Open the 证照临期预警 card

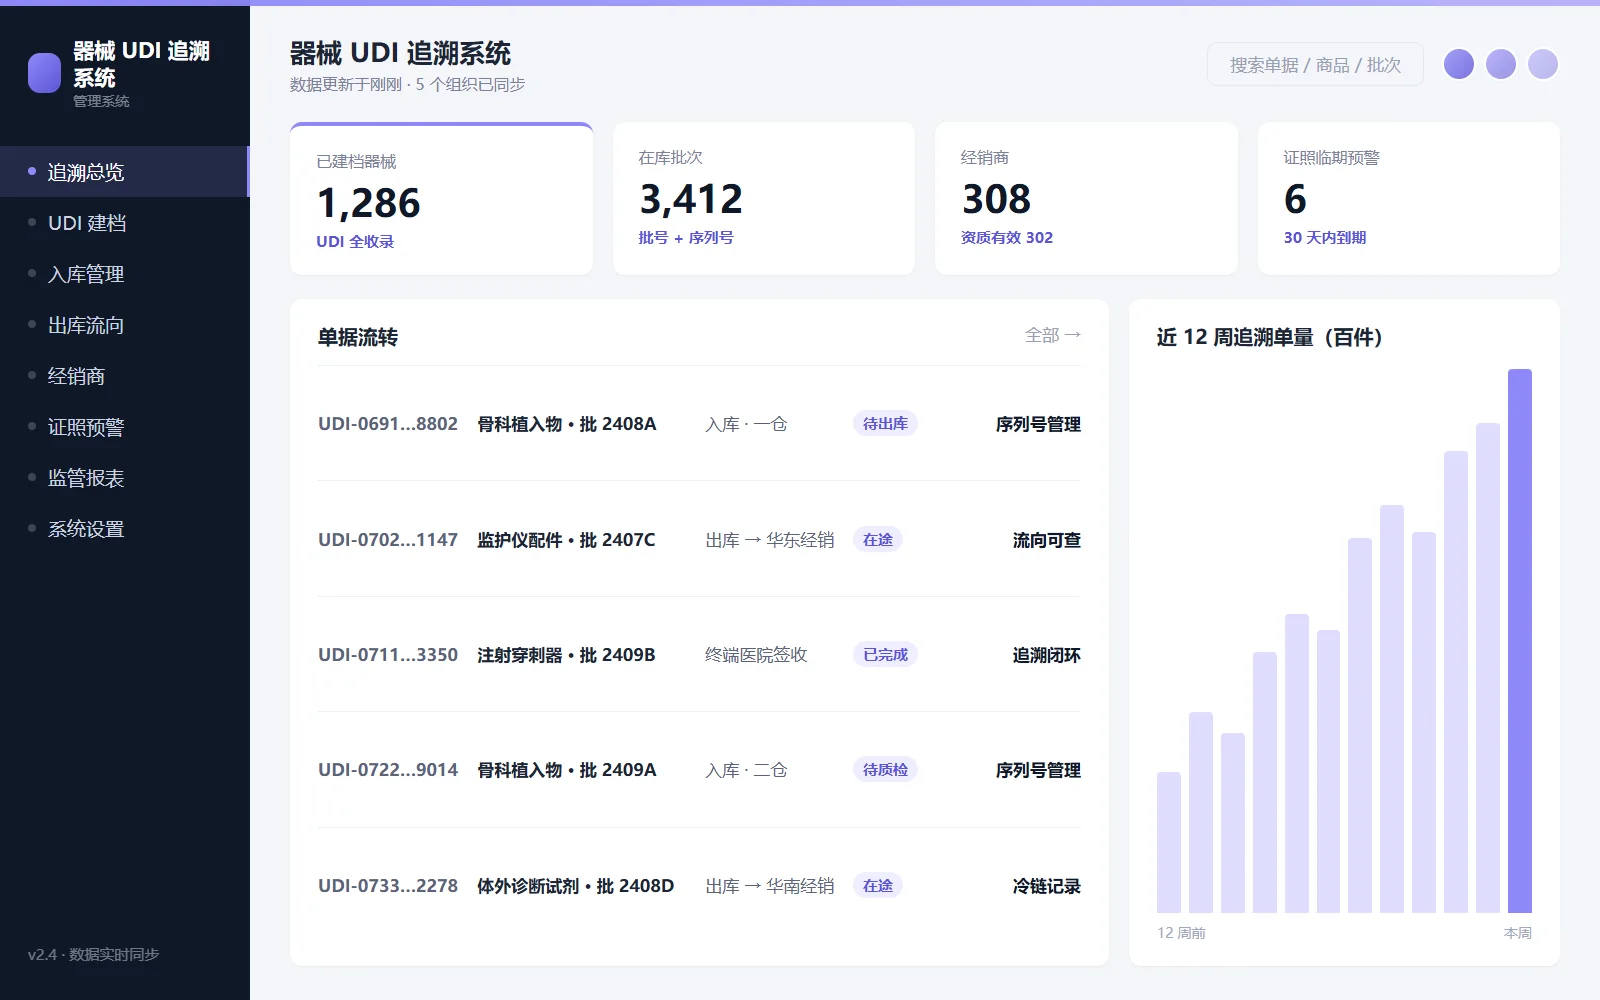1409,199
